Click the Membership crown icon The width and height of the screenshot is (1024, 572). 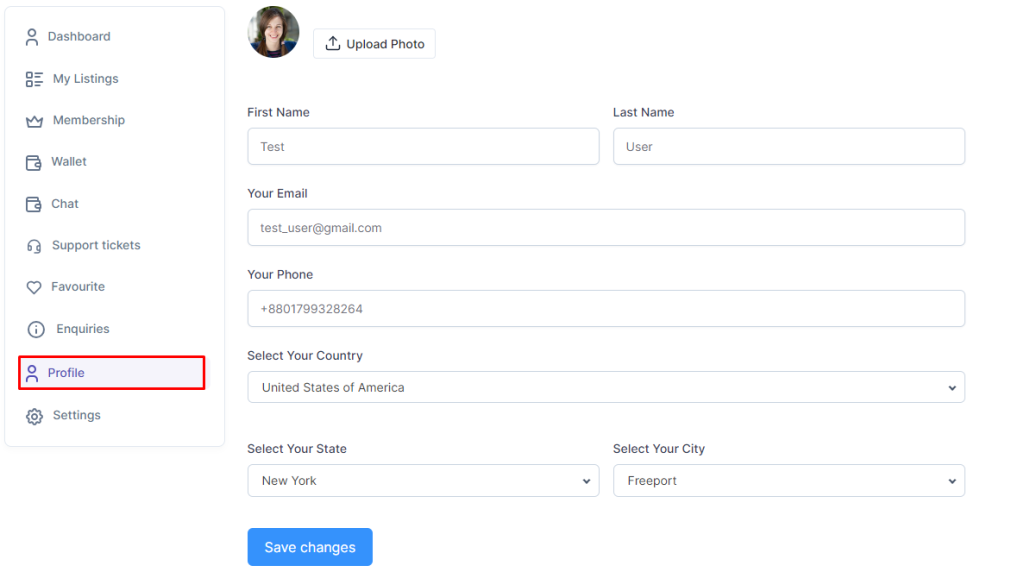(34, 121)
